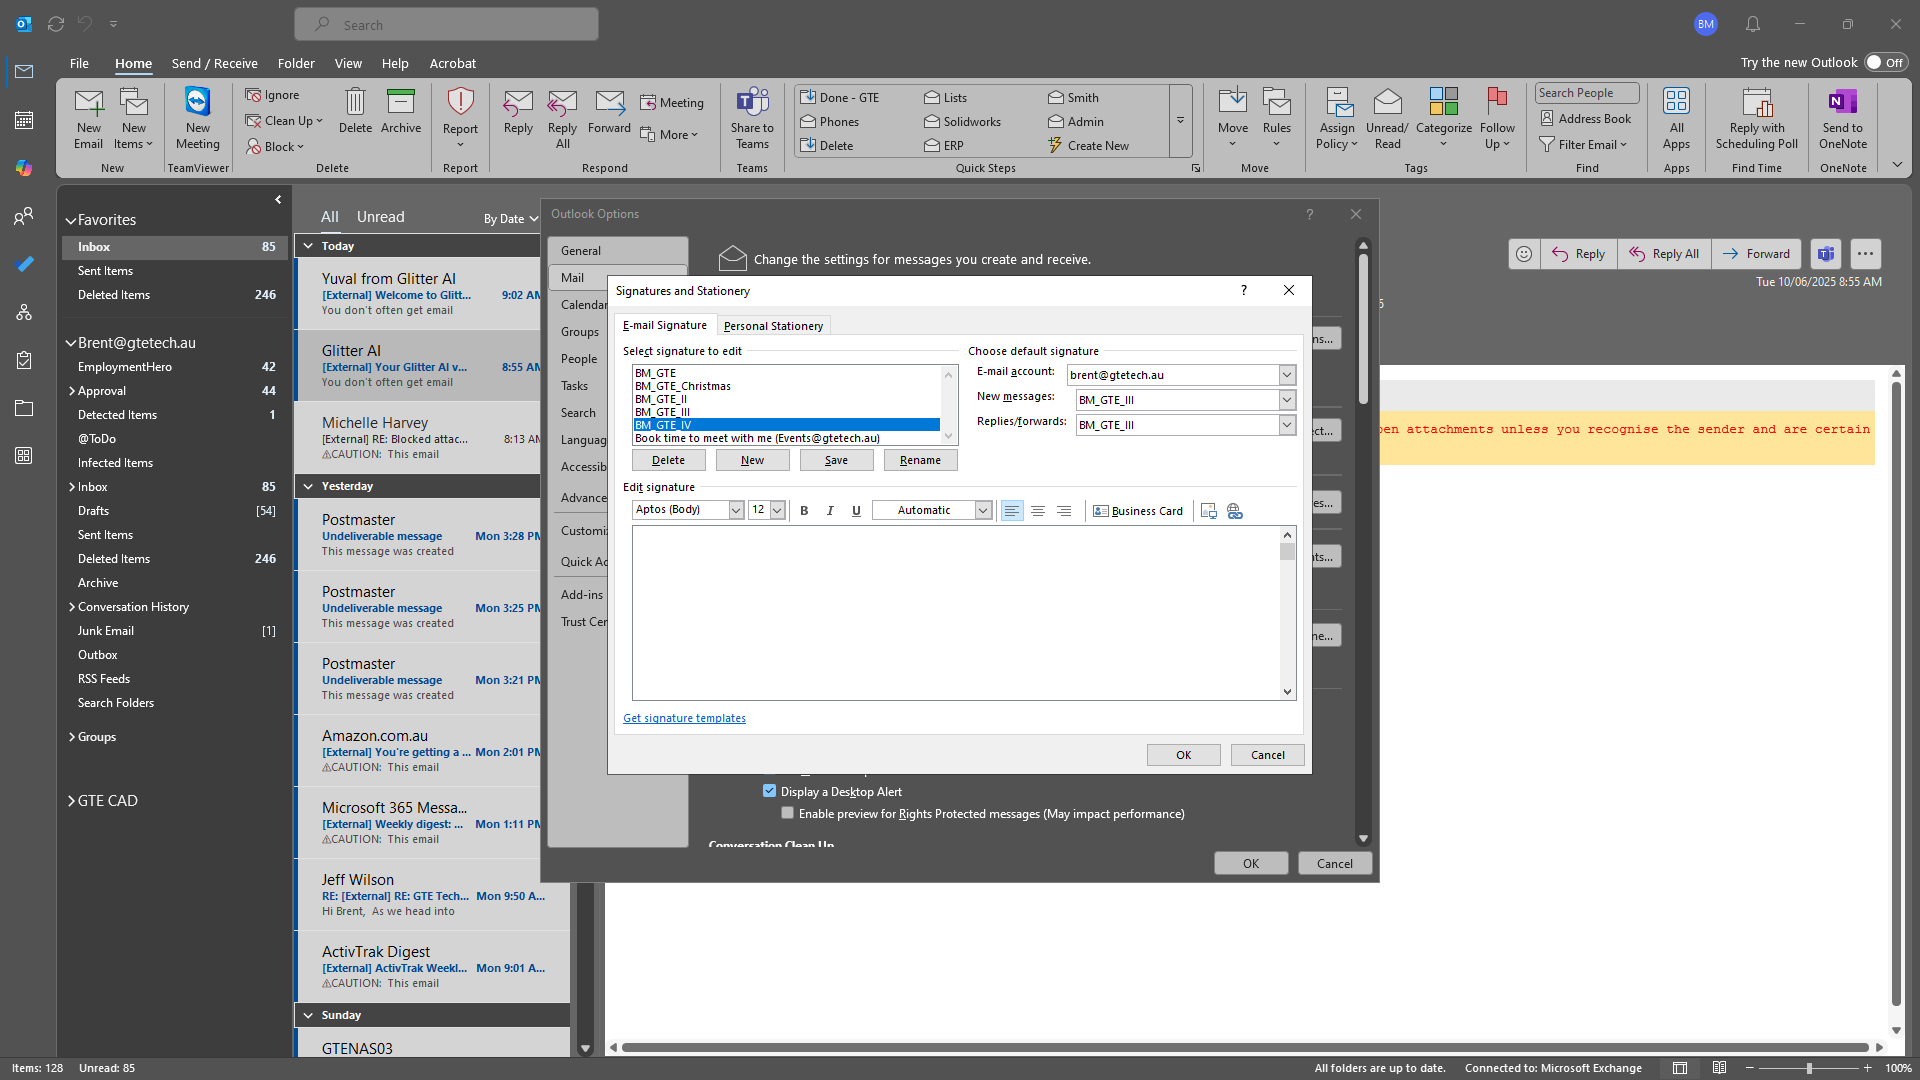
Task: Click the center align icon in signature editor
Action: (x=1038, y=511)
